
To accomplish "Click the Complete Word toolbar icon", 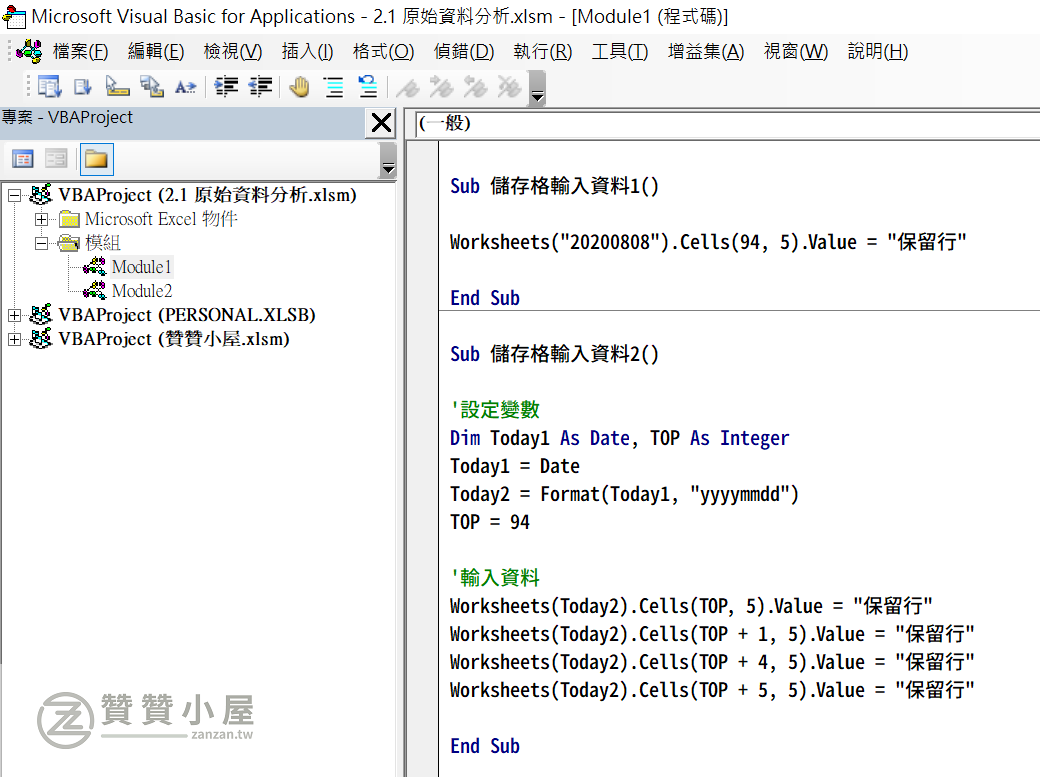I will tap(186, 87).
